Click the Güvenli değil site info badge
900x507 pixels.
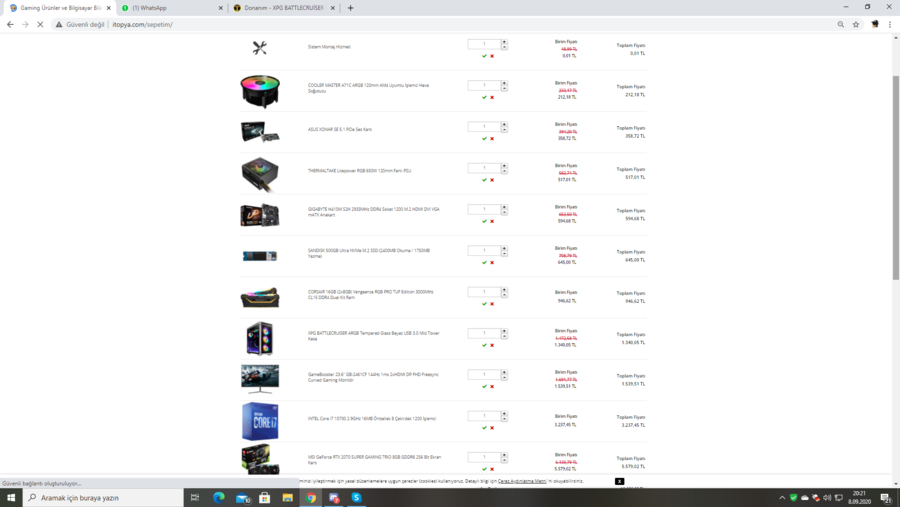pos(80,25)
